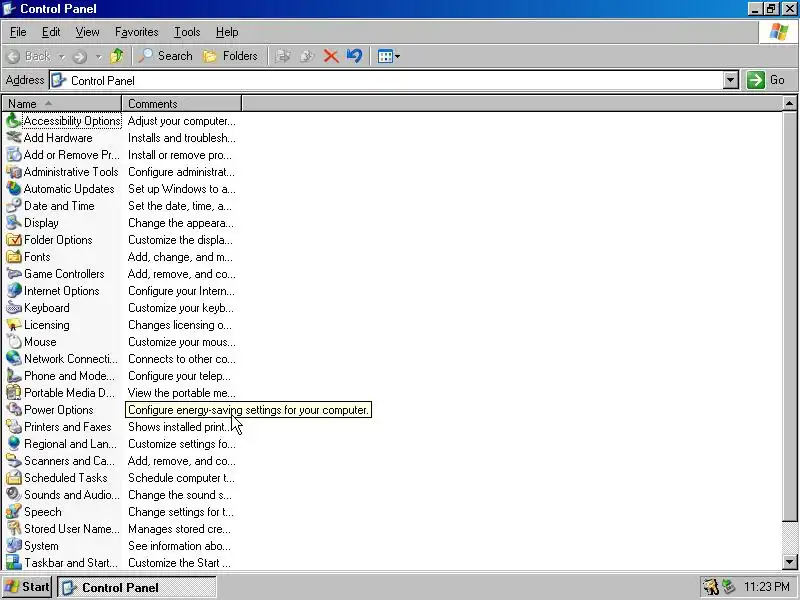Viewport: 800px width, 600px height.
Task: Click the Date and Time icon
Action: coord(13,206)
